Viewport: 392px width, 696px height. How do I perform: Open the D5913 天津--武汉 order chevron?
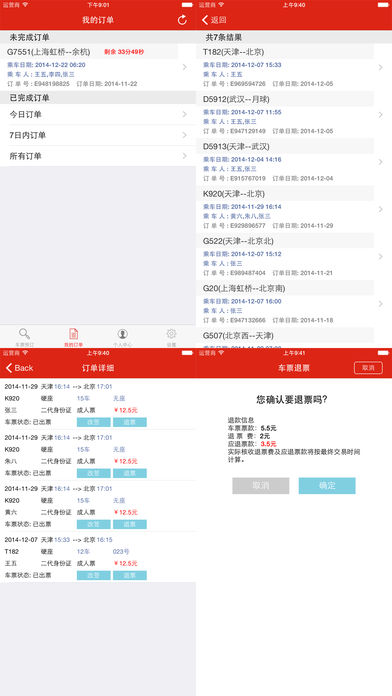[x=380, y=162]
